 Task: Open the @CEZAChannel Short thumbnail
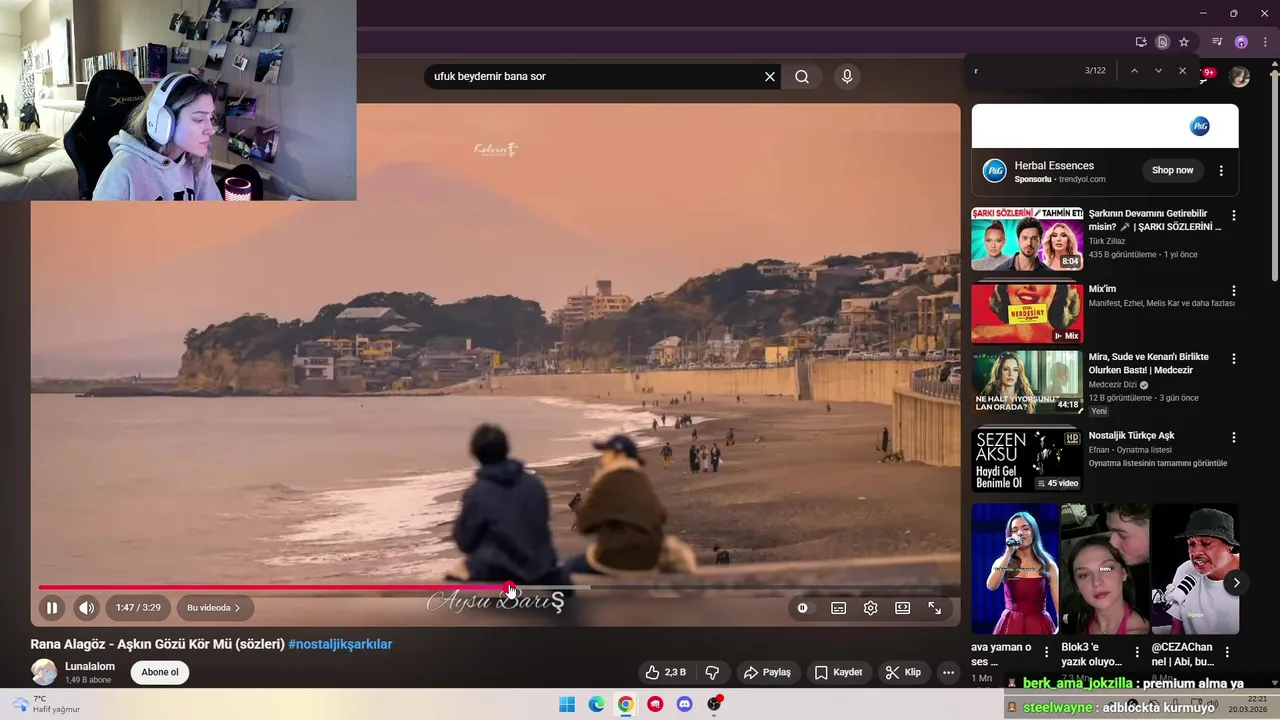[1195, 568]
